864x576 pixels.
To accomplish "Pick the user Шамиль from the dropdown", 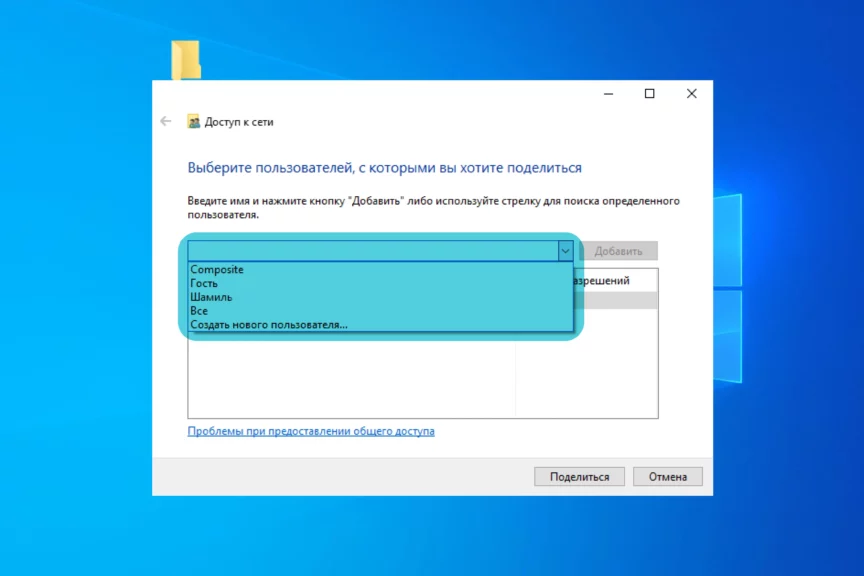I will pos(211,297).
